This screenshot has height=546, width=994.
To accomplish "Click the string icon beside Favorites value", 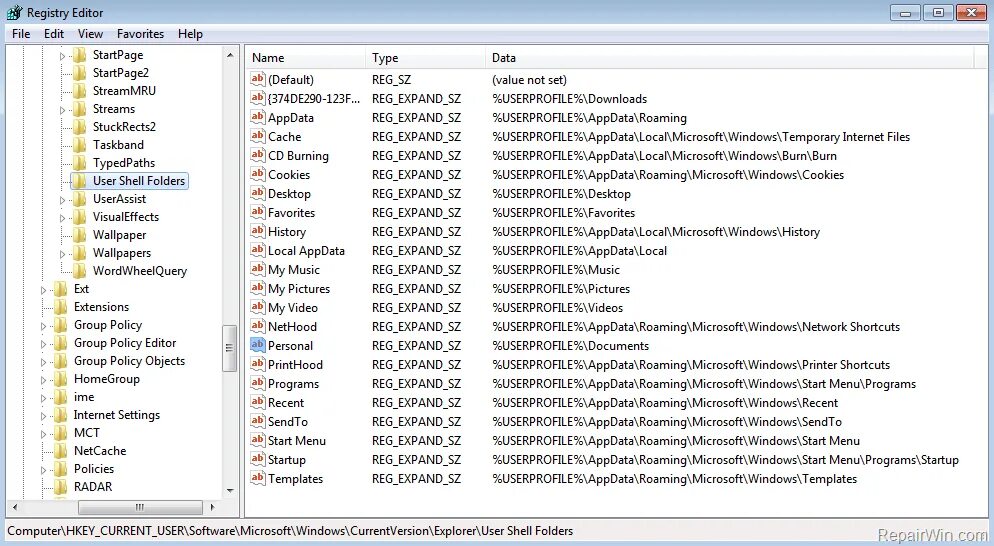I will click(x=257, y=212).
